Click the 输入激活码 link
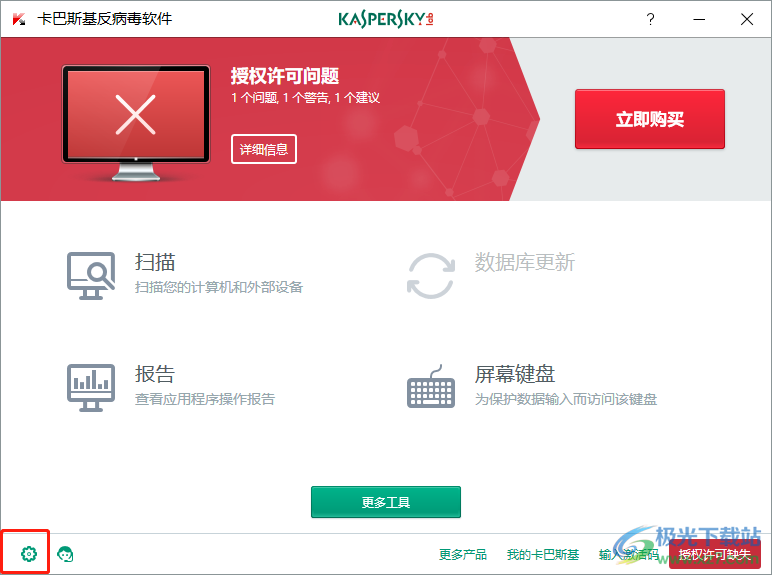Viewport: 772px width, 575px height. click(x=629, y=555)
